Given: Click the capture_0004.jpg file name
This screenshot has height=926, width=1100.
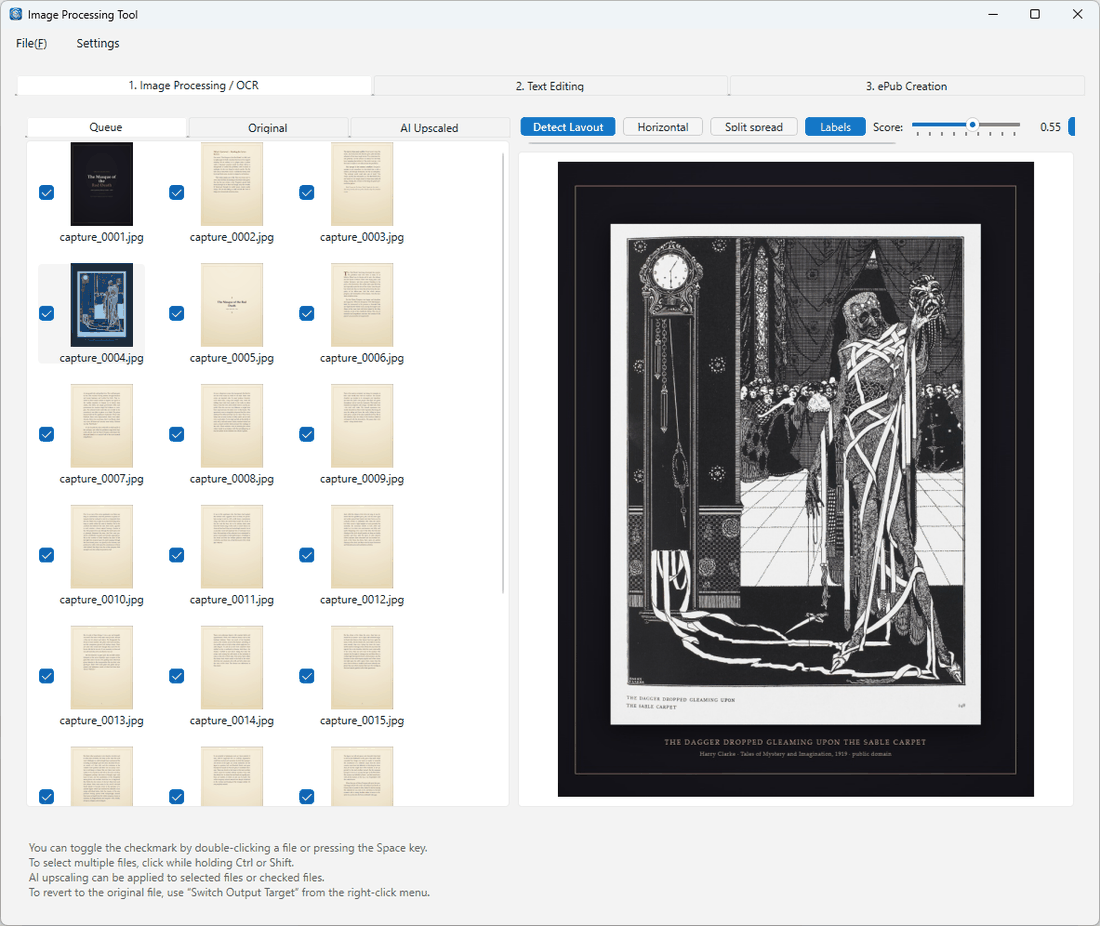Looking at the screenshot, I should pos(102,358).
